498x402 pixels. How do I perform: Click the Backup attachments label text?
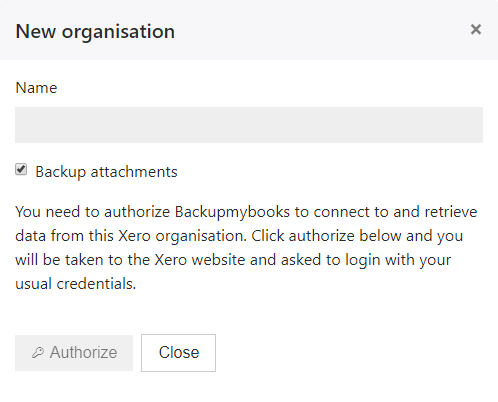pos(106,172)
